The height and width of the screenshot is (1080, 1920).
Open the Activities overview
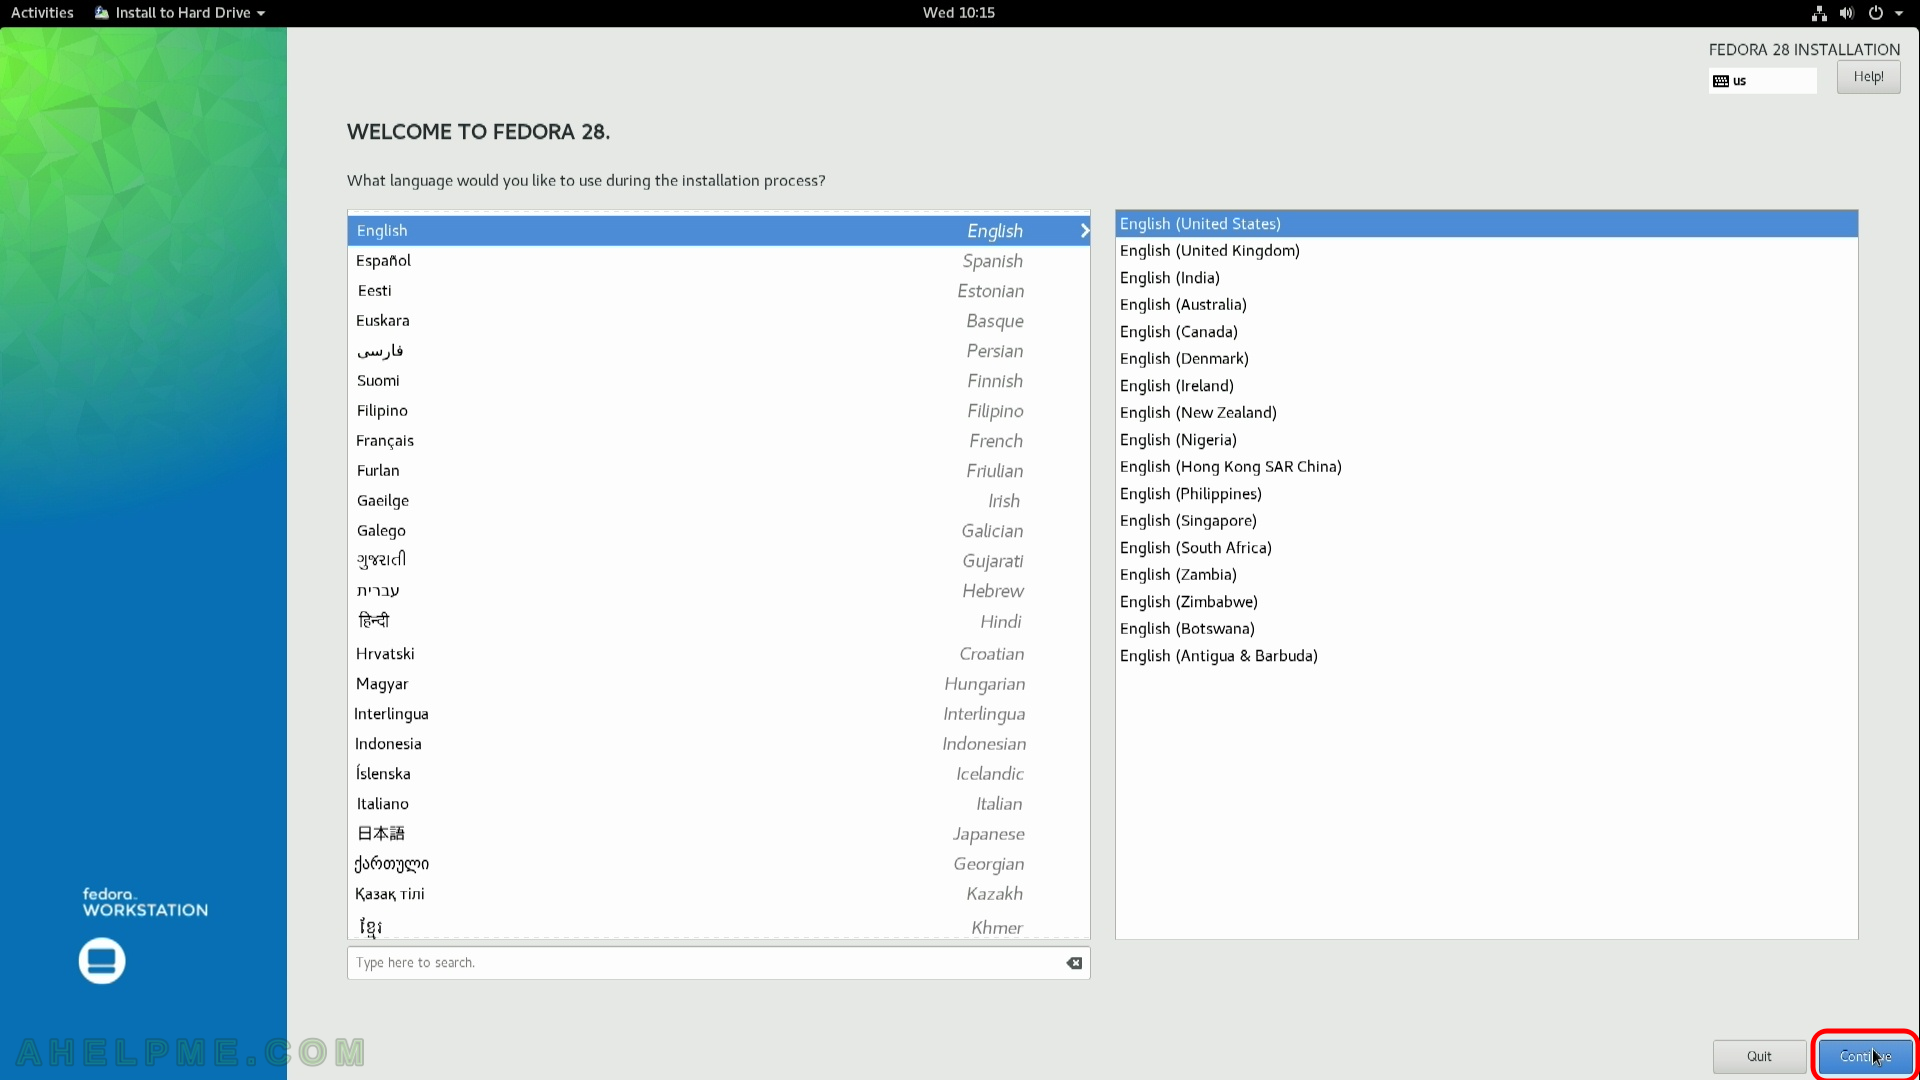pos(42,13)
